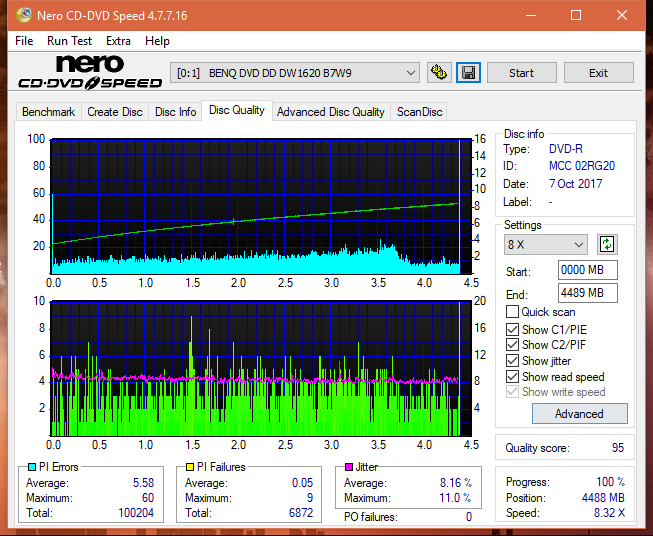653x536 pixels.
Task: Click PI Errors average value 5.58
Action: (143, 483)
